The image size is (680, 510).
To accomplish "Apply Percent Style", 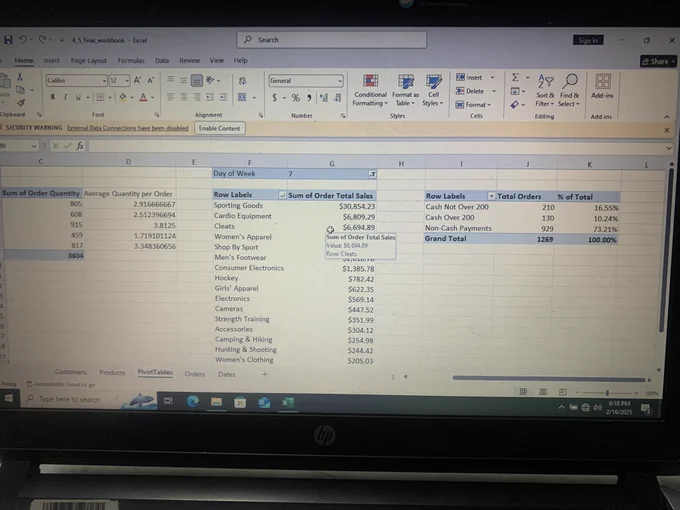I will click(x=295, y=98).
